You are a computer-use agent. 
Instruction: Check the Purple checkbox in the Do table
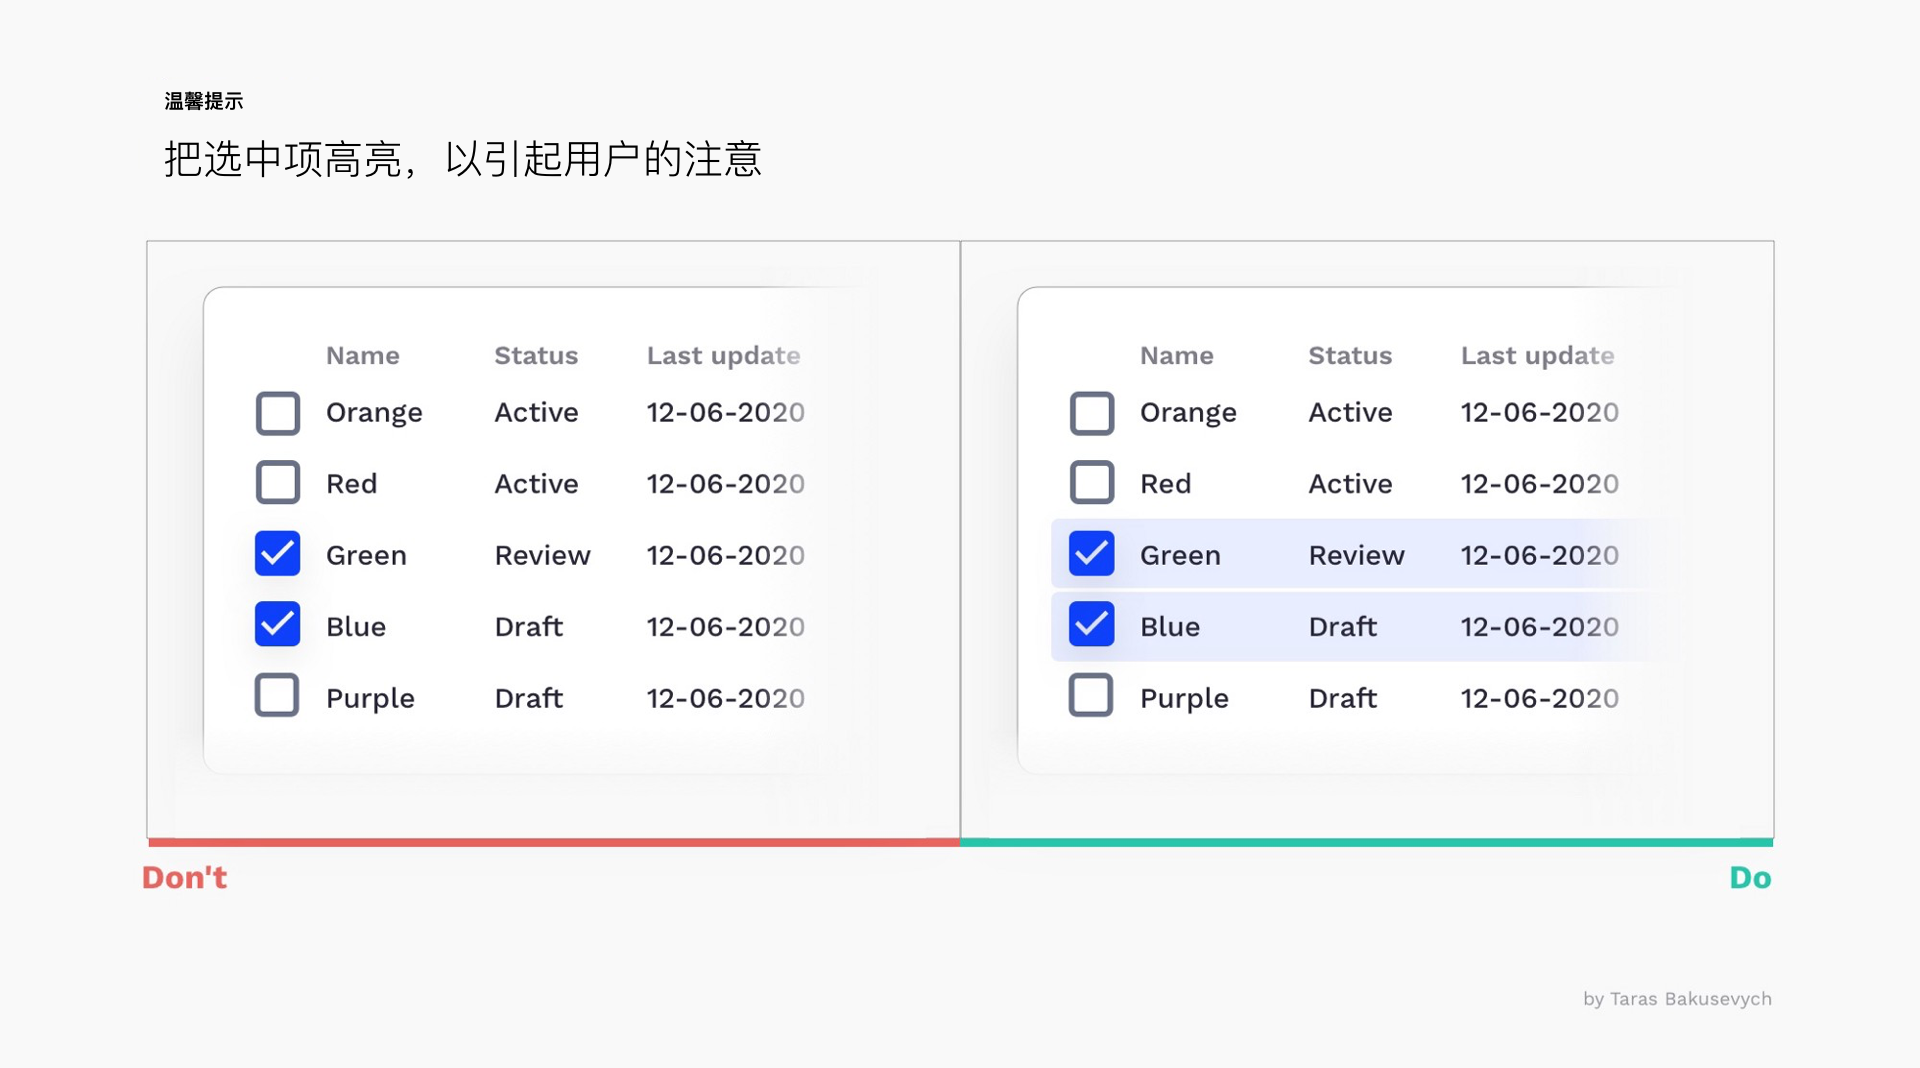[x=1091, y=695]
